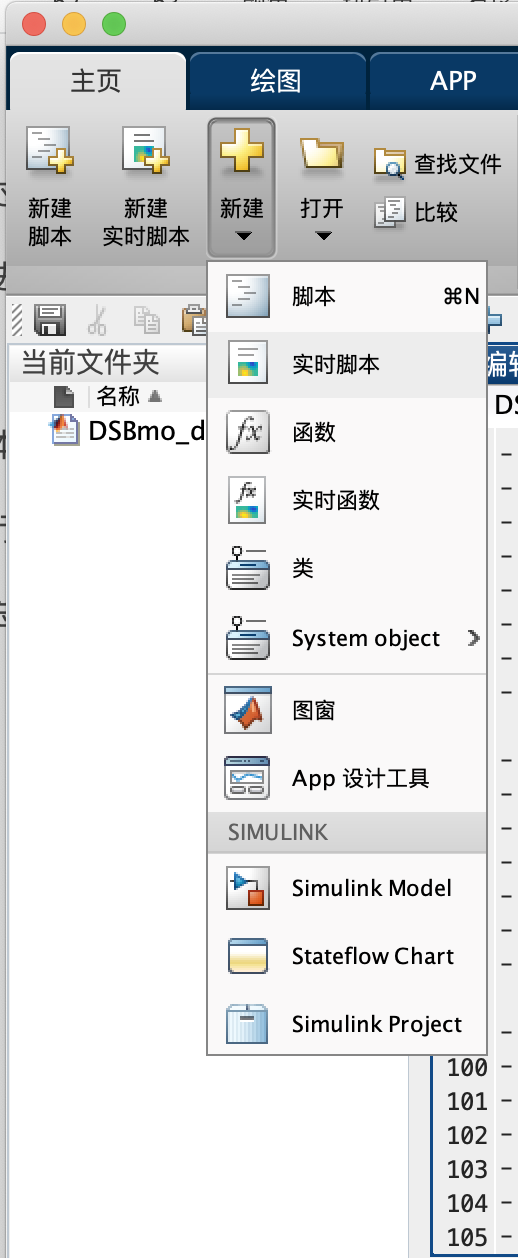This screenshot has height=1258, width=518.
Task: Click the 新建实时脚本 toolbar icon
Action: (x=145, y=150)
